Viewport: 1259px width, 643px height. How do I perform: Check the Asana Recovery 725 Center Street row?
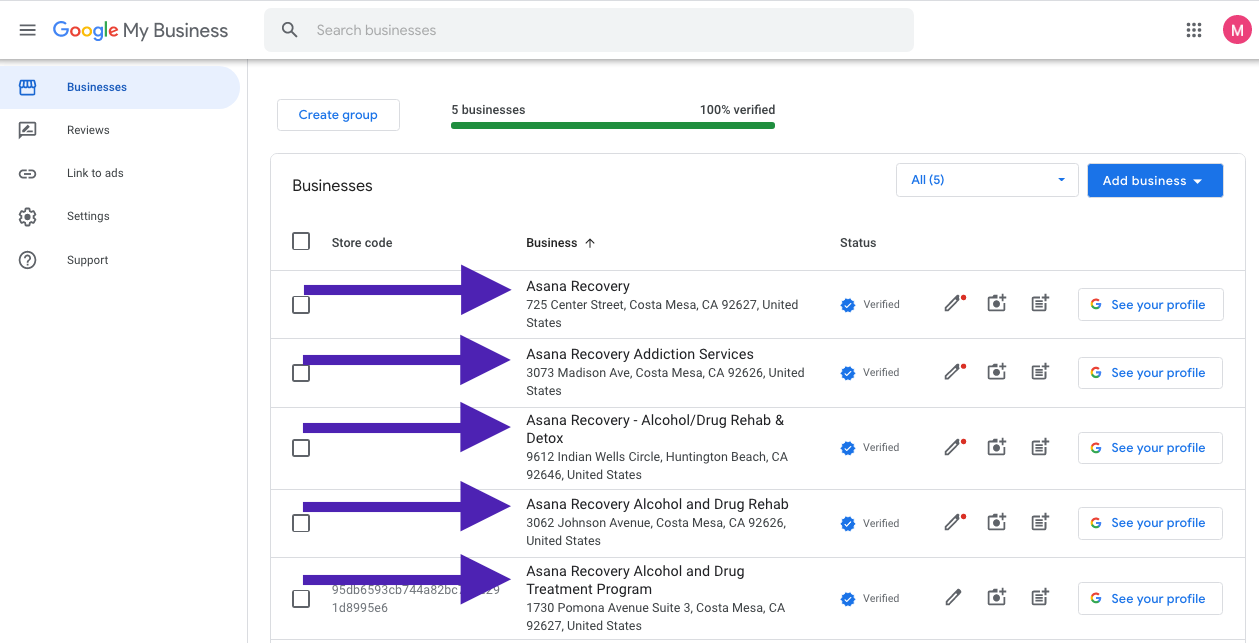click(301, 305)
